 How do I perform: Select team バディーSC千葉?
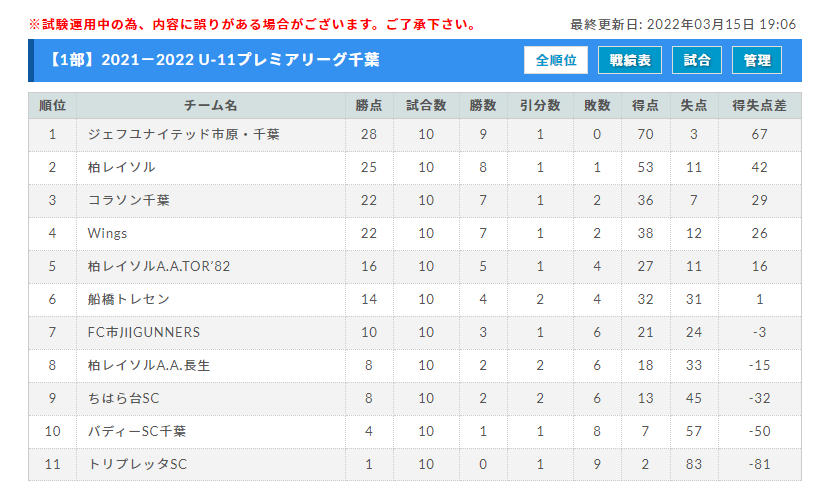[137, 431]
